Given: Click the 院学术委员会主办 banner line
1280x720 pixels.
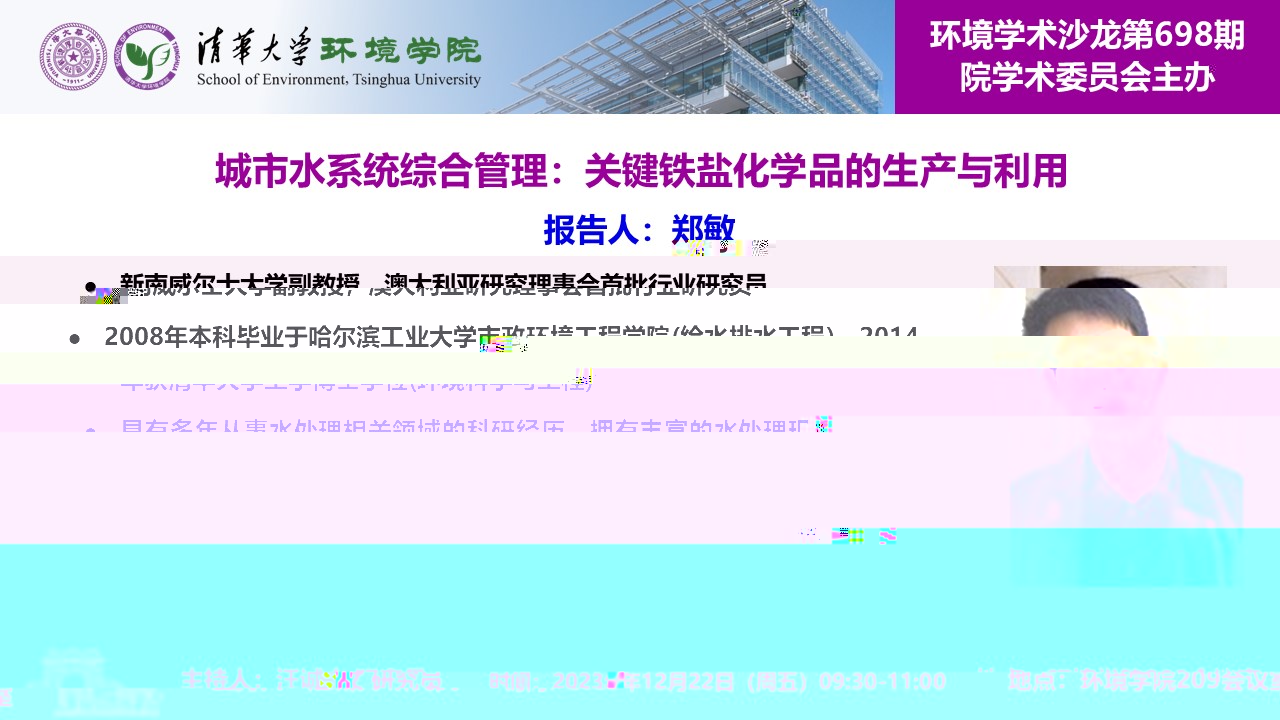Looking at the screenshot, I should [x=1087, y=78].
